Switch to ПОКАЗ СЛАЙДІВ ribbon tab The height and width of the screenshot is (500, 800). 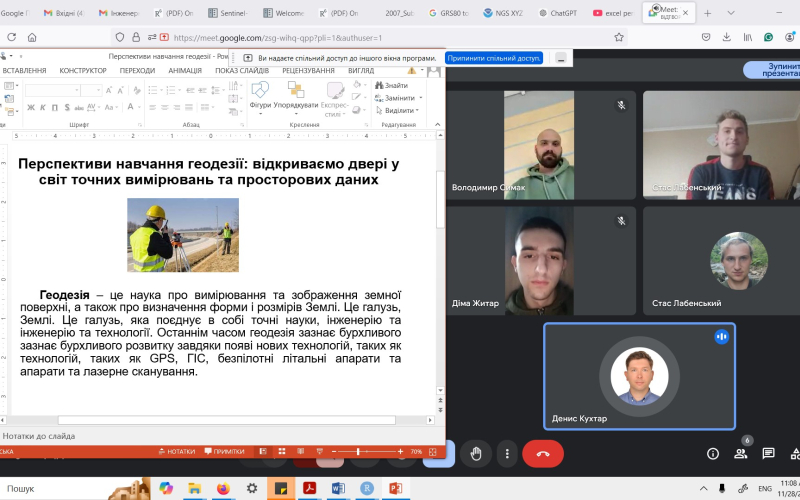242,70
